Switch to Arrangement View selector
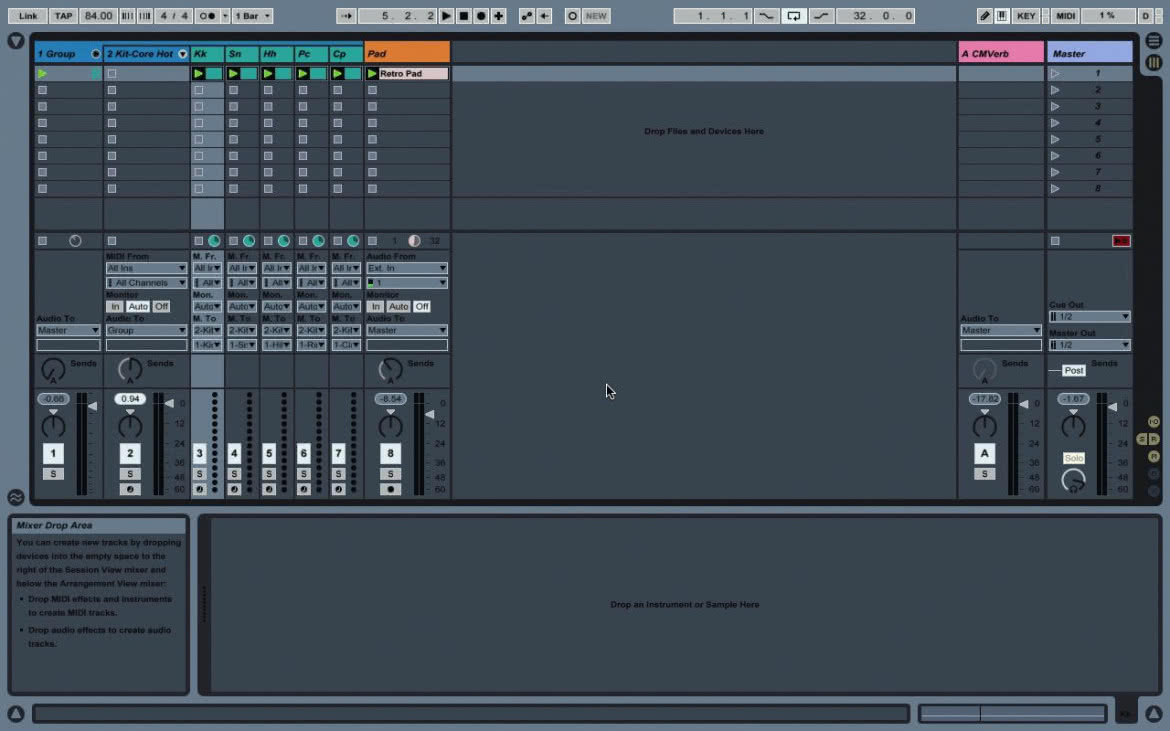 (x=1154, y=41)
